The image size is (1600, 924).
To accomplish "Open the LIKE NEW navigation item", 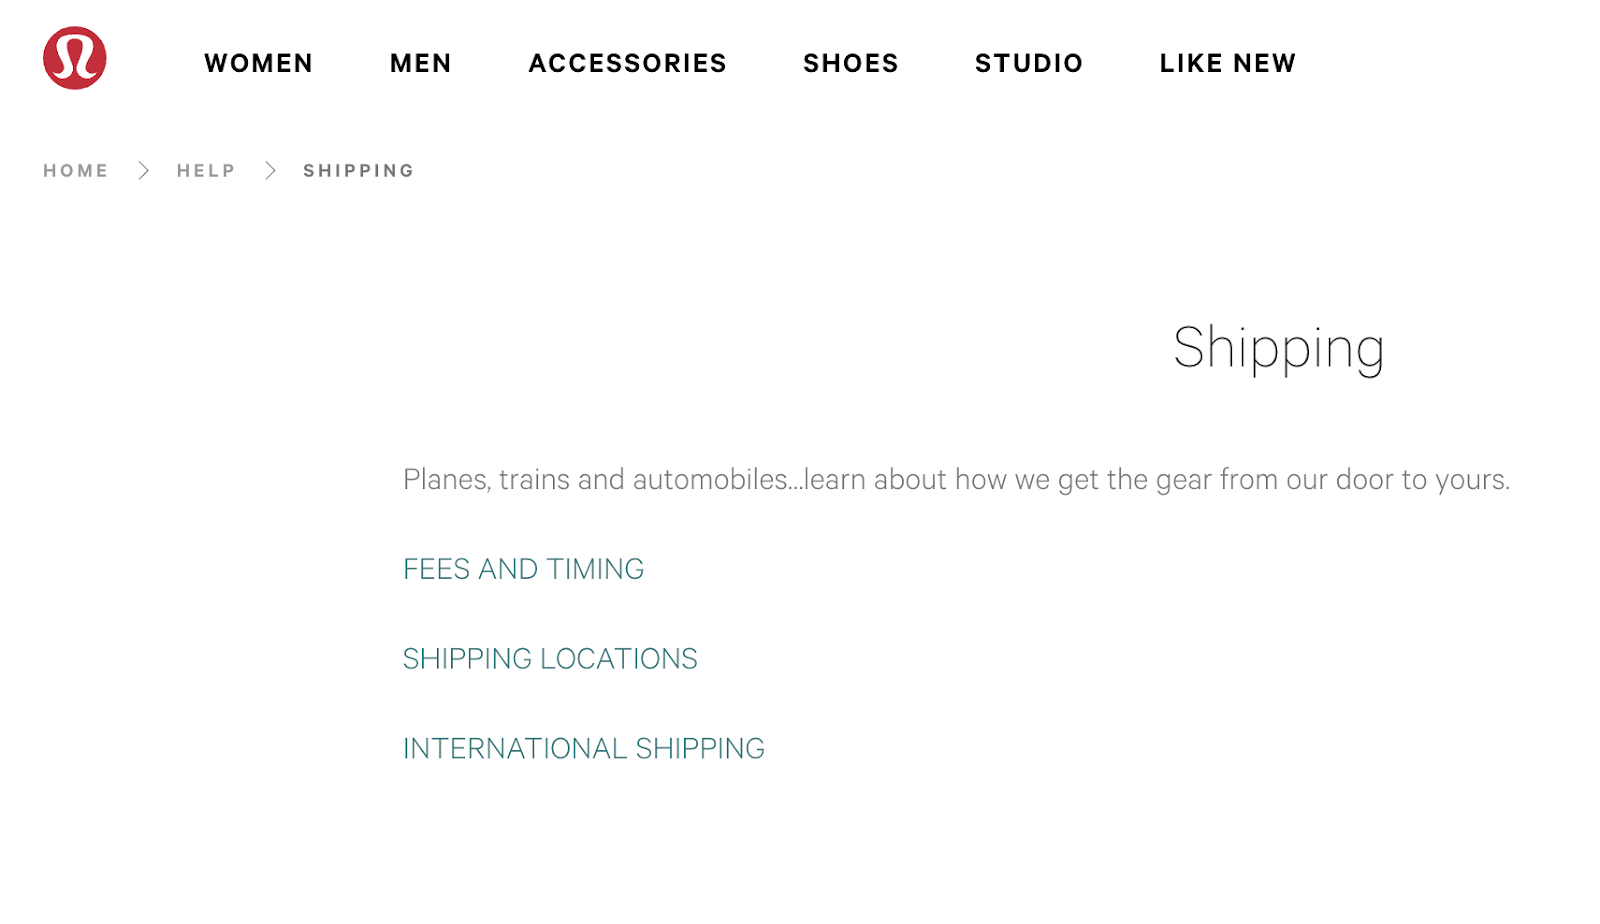I will [1227, 63].
